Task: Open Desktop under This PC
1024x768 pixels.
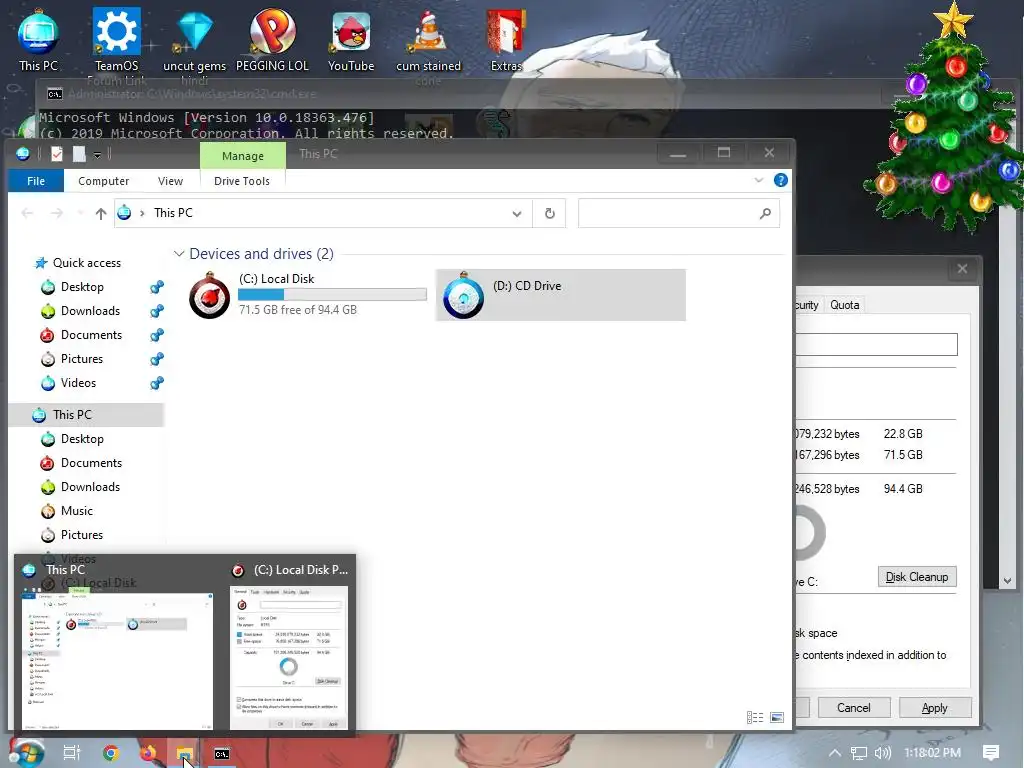Action: click(82, 439)
